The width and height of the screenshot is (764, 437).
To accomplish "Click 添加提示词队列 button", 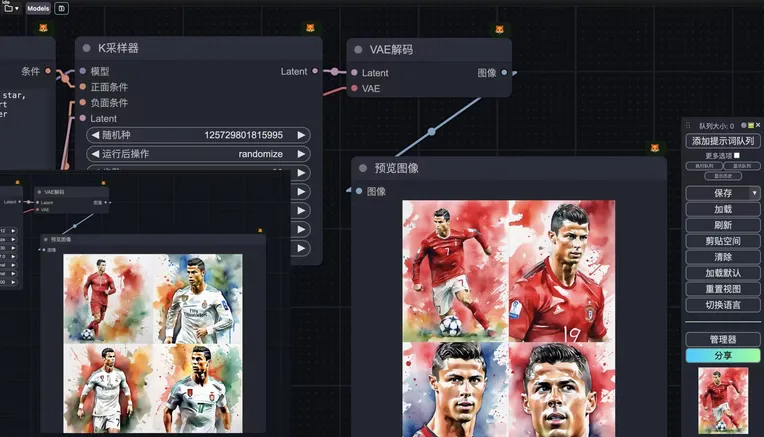I will tap(723, 141).
